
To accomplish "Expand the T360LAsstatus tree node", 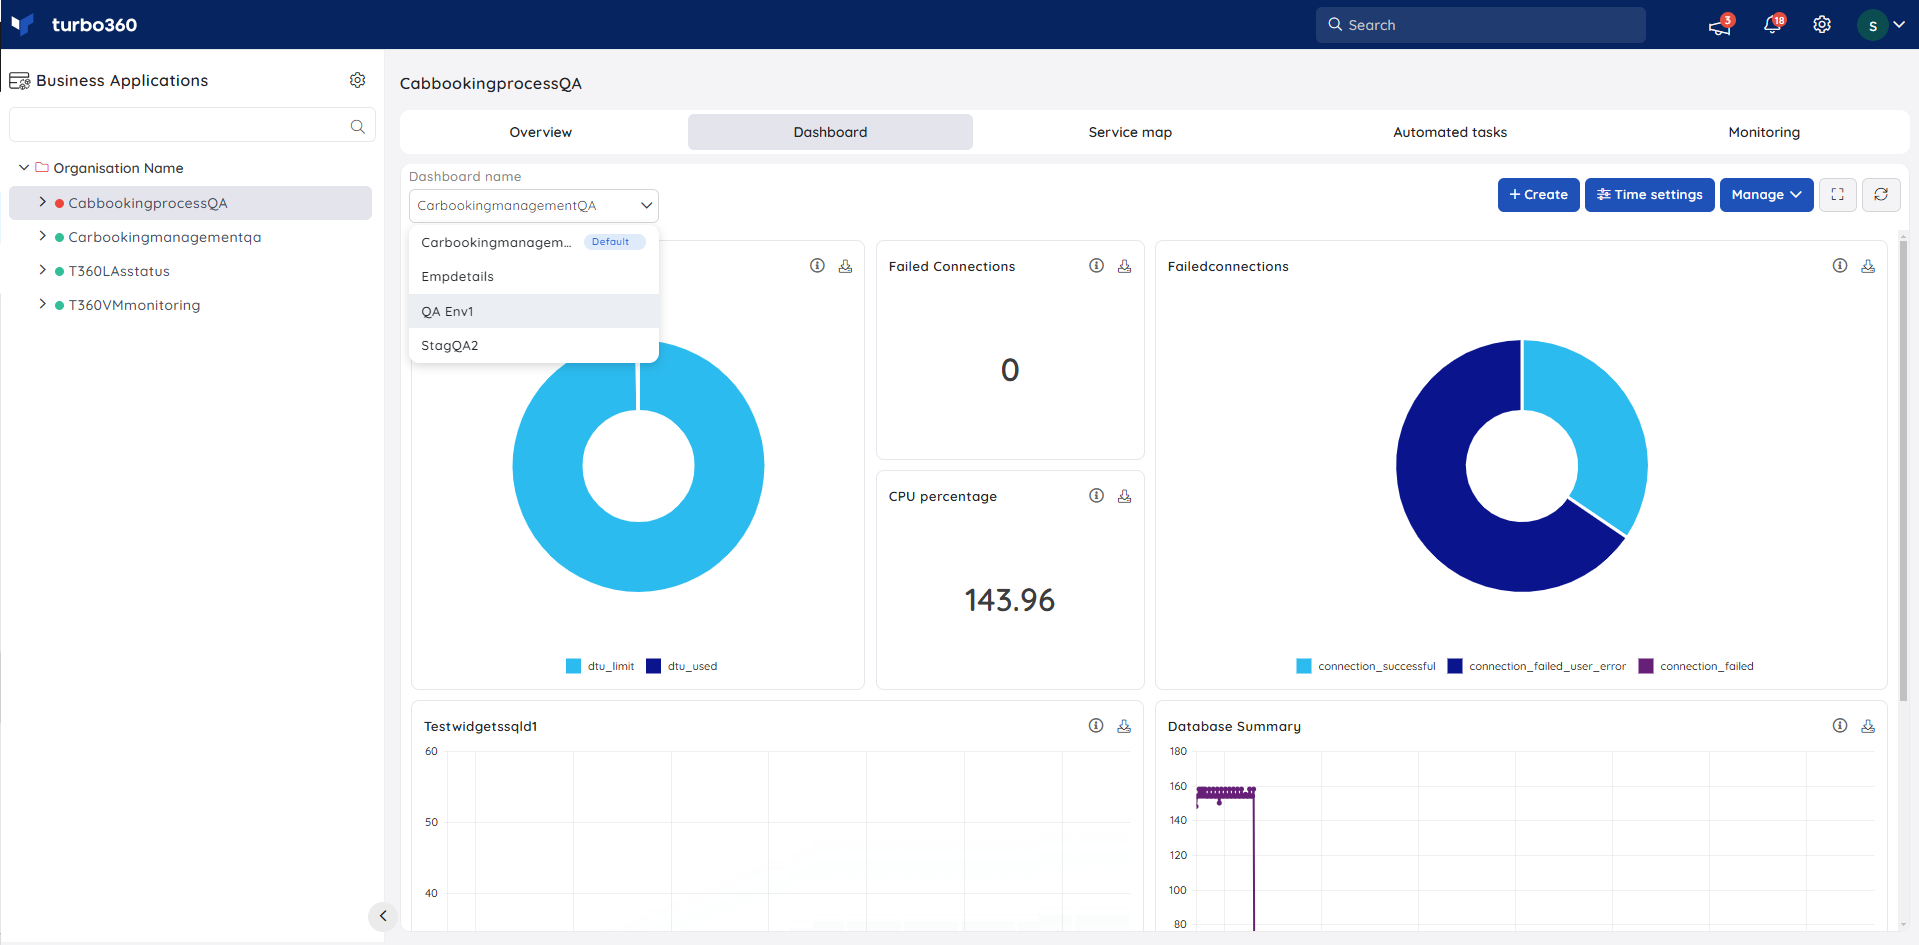I will click(x=42, y=270).
